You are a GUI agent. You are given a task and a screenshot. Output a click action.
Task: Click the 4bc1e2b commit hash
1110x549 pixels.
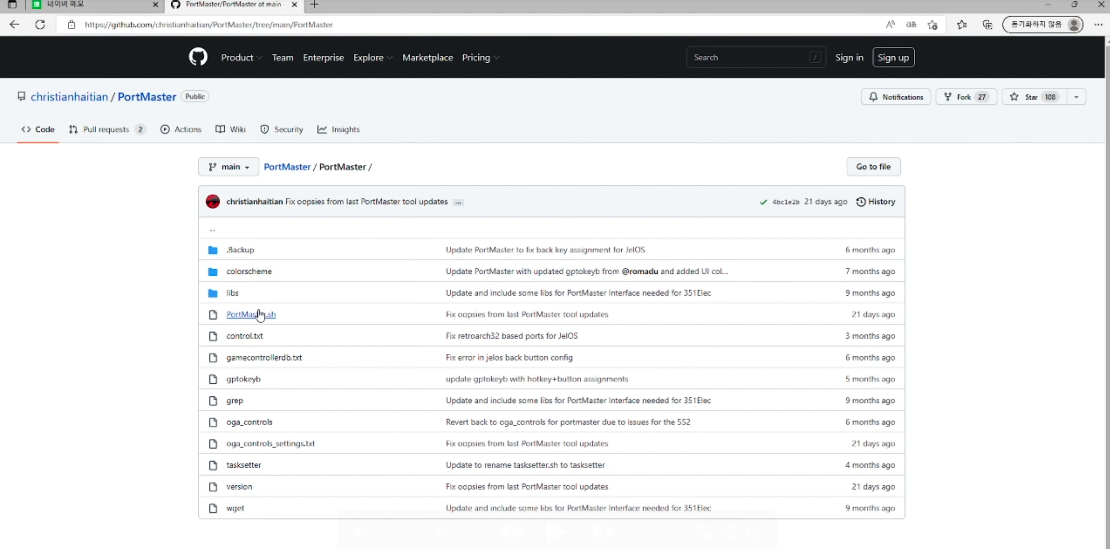(786, 202)
